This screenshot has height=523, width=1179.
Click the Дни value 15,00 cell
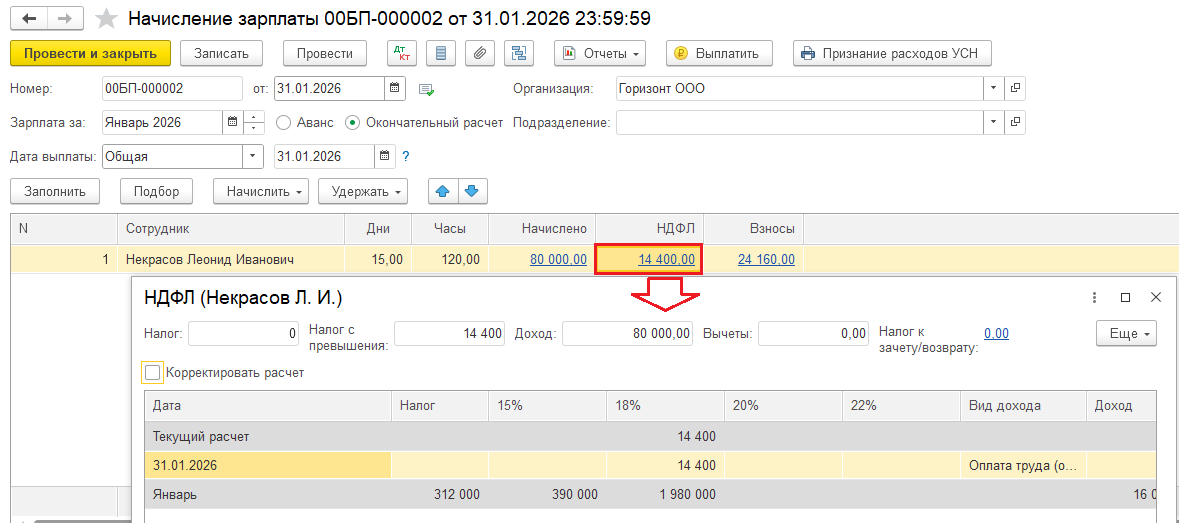[x=378, y=259]
